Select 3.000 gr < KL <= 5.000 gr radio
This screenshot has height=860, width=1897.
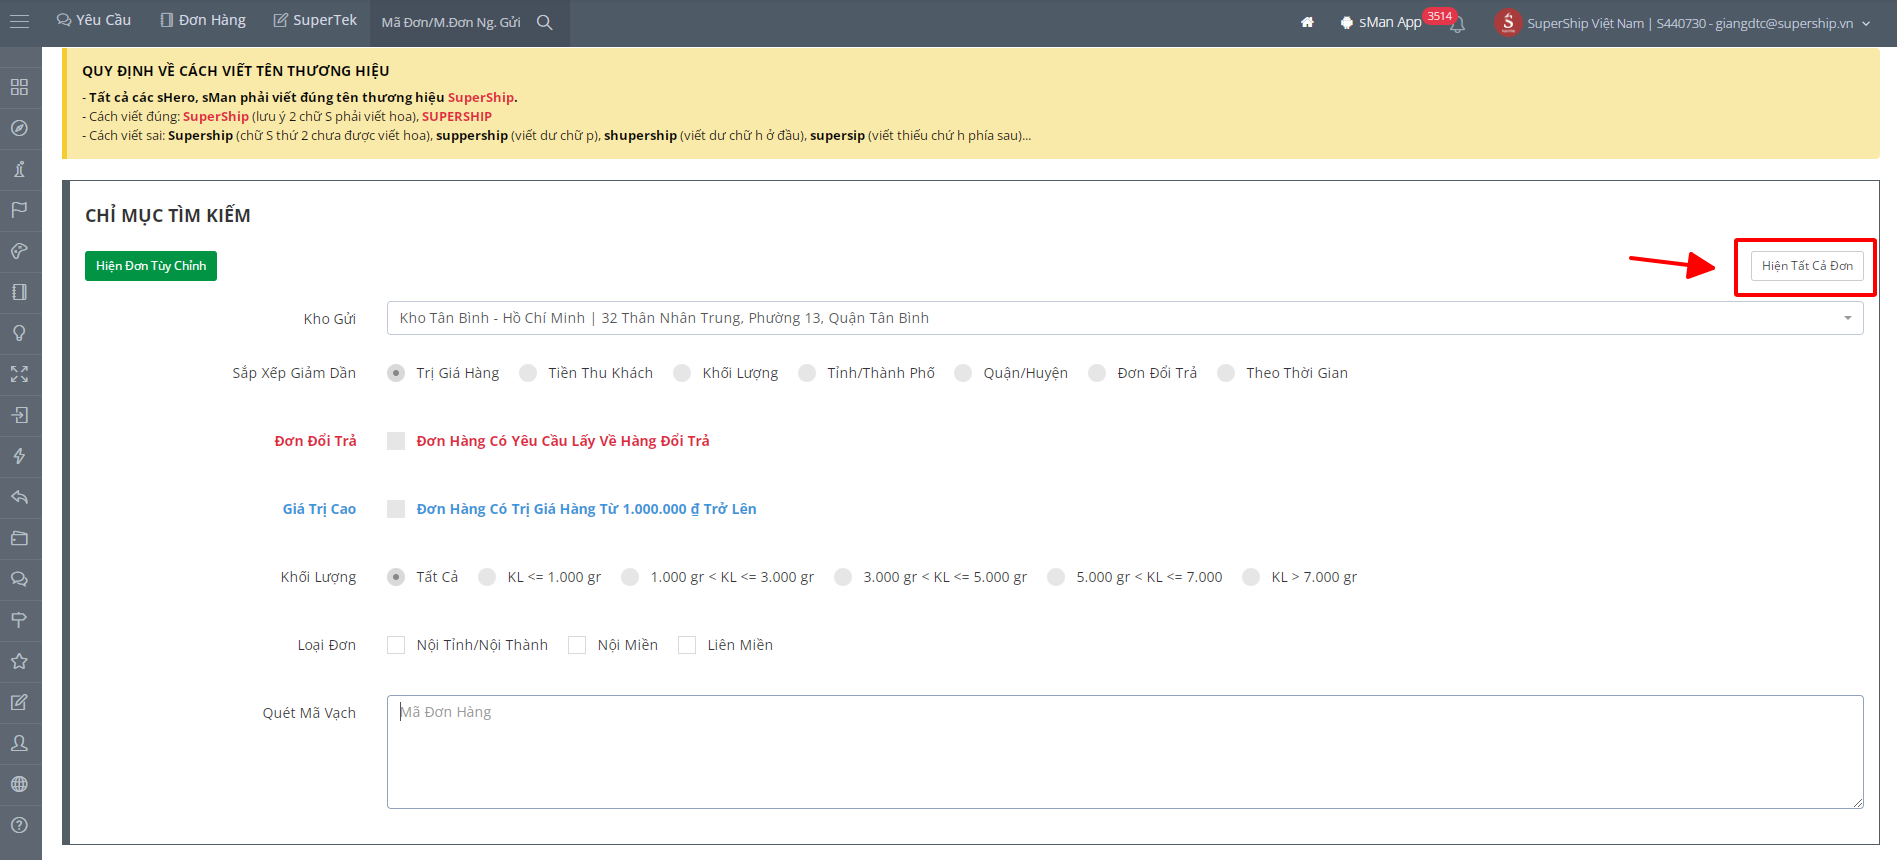click(x=843, y=577)
